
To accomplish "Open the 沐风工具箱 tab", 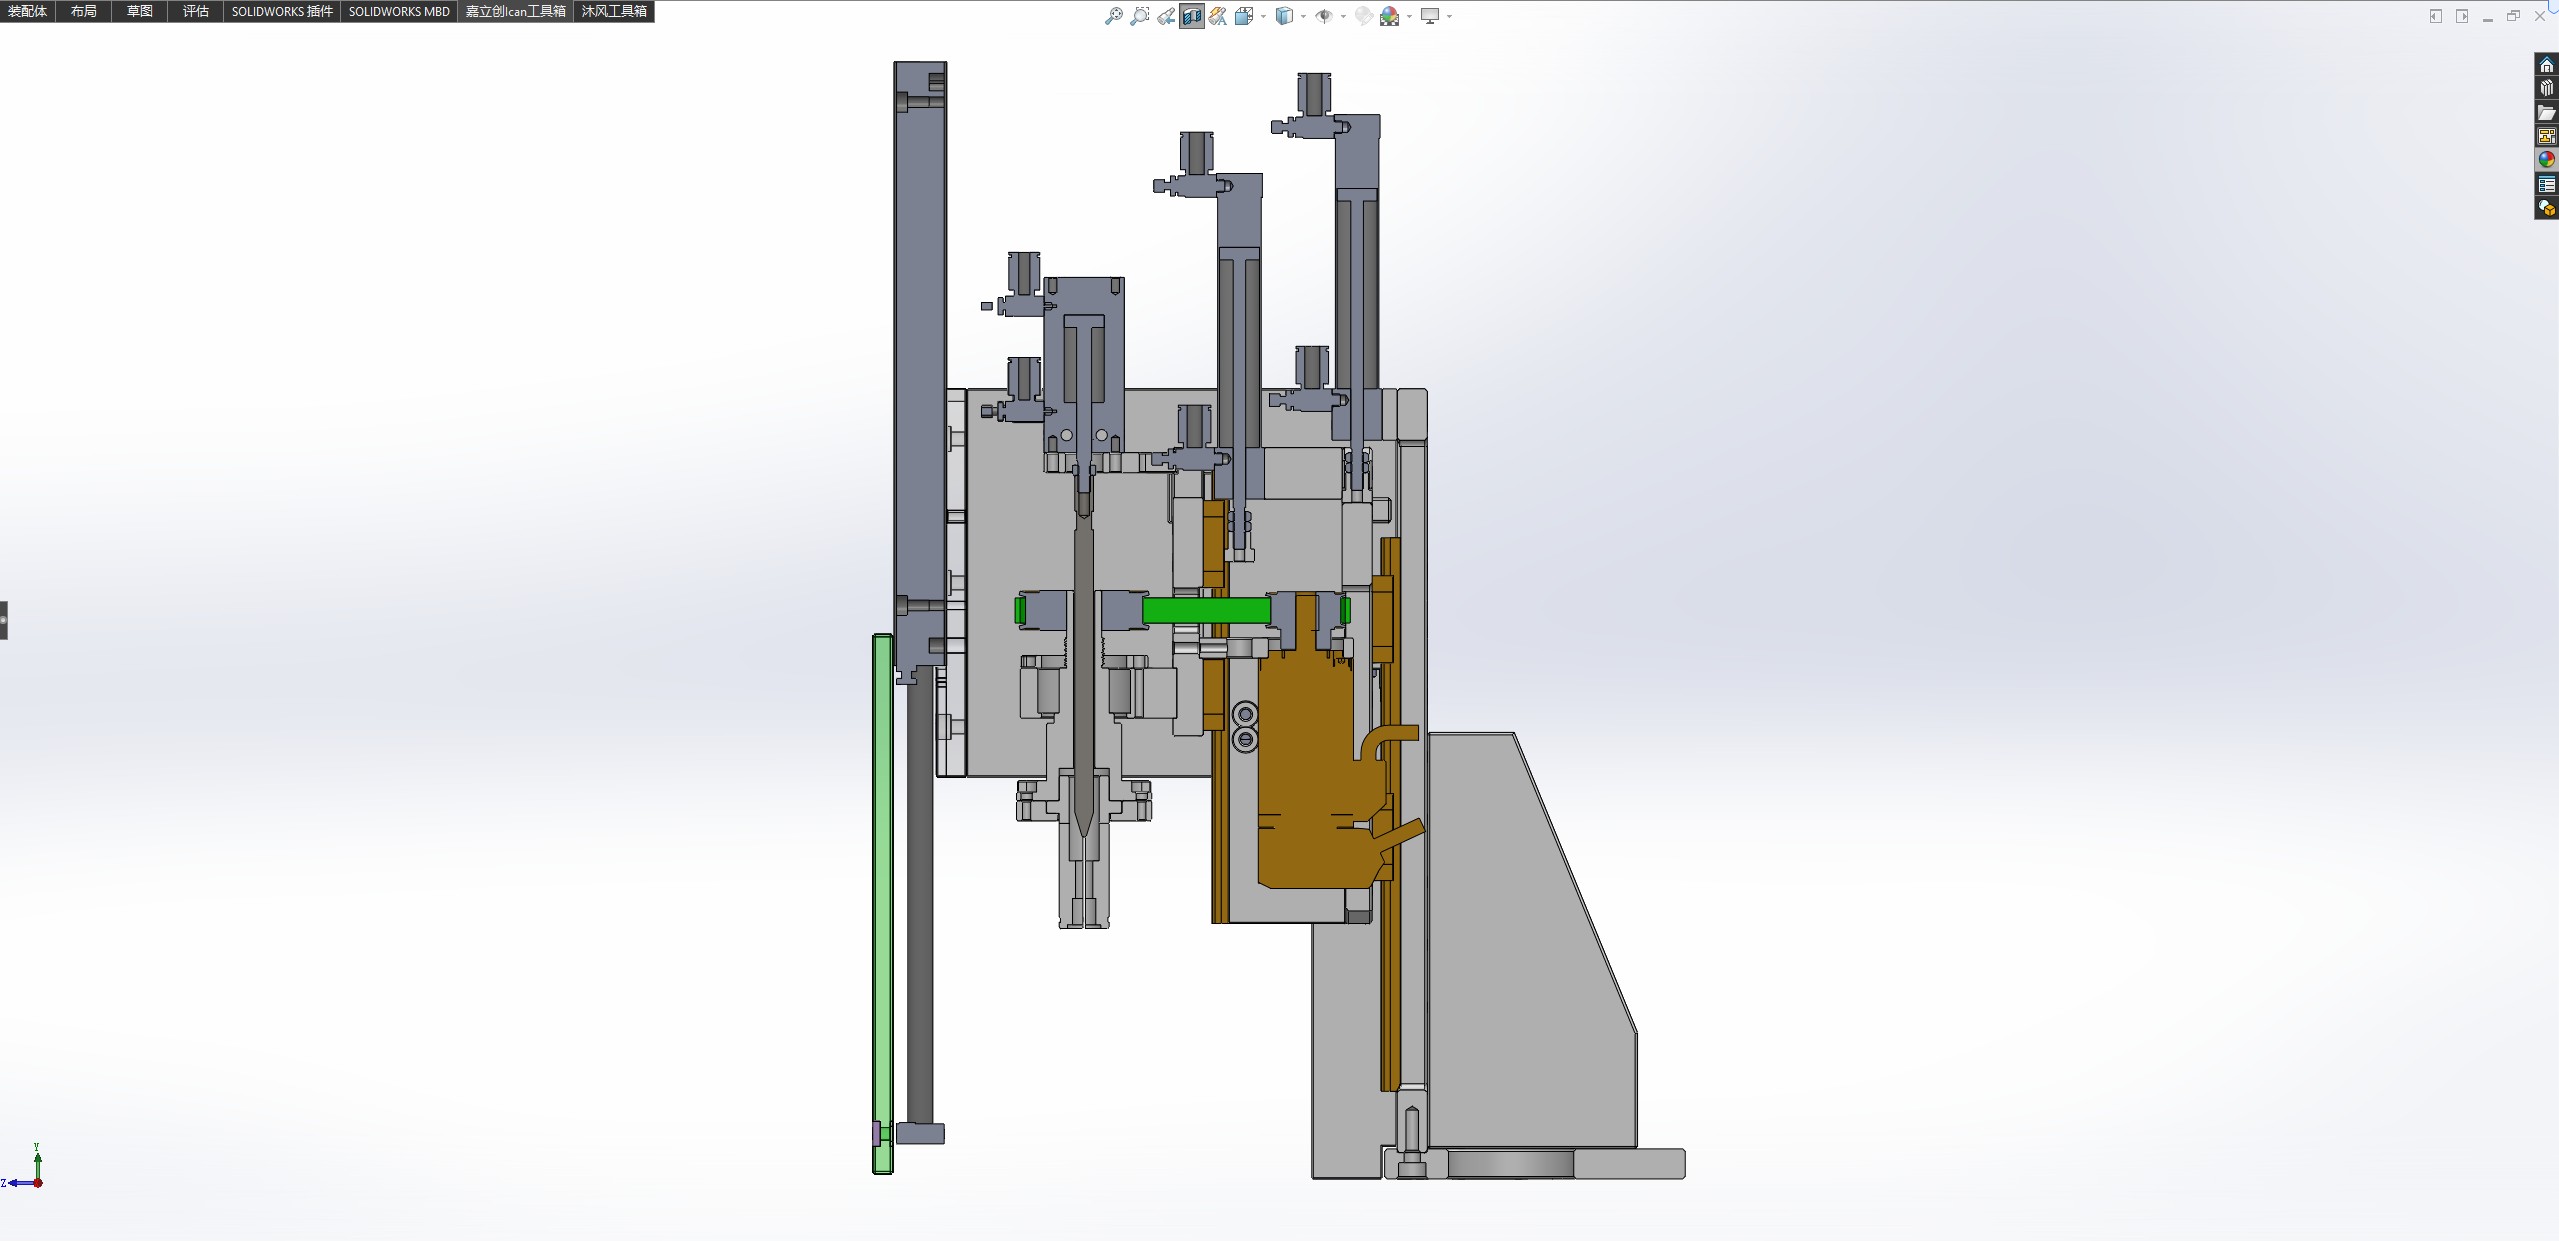I will tap(614, 11).
